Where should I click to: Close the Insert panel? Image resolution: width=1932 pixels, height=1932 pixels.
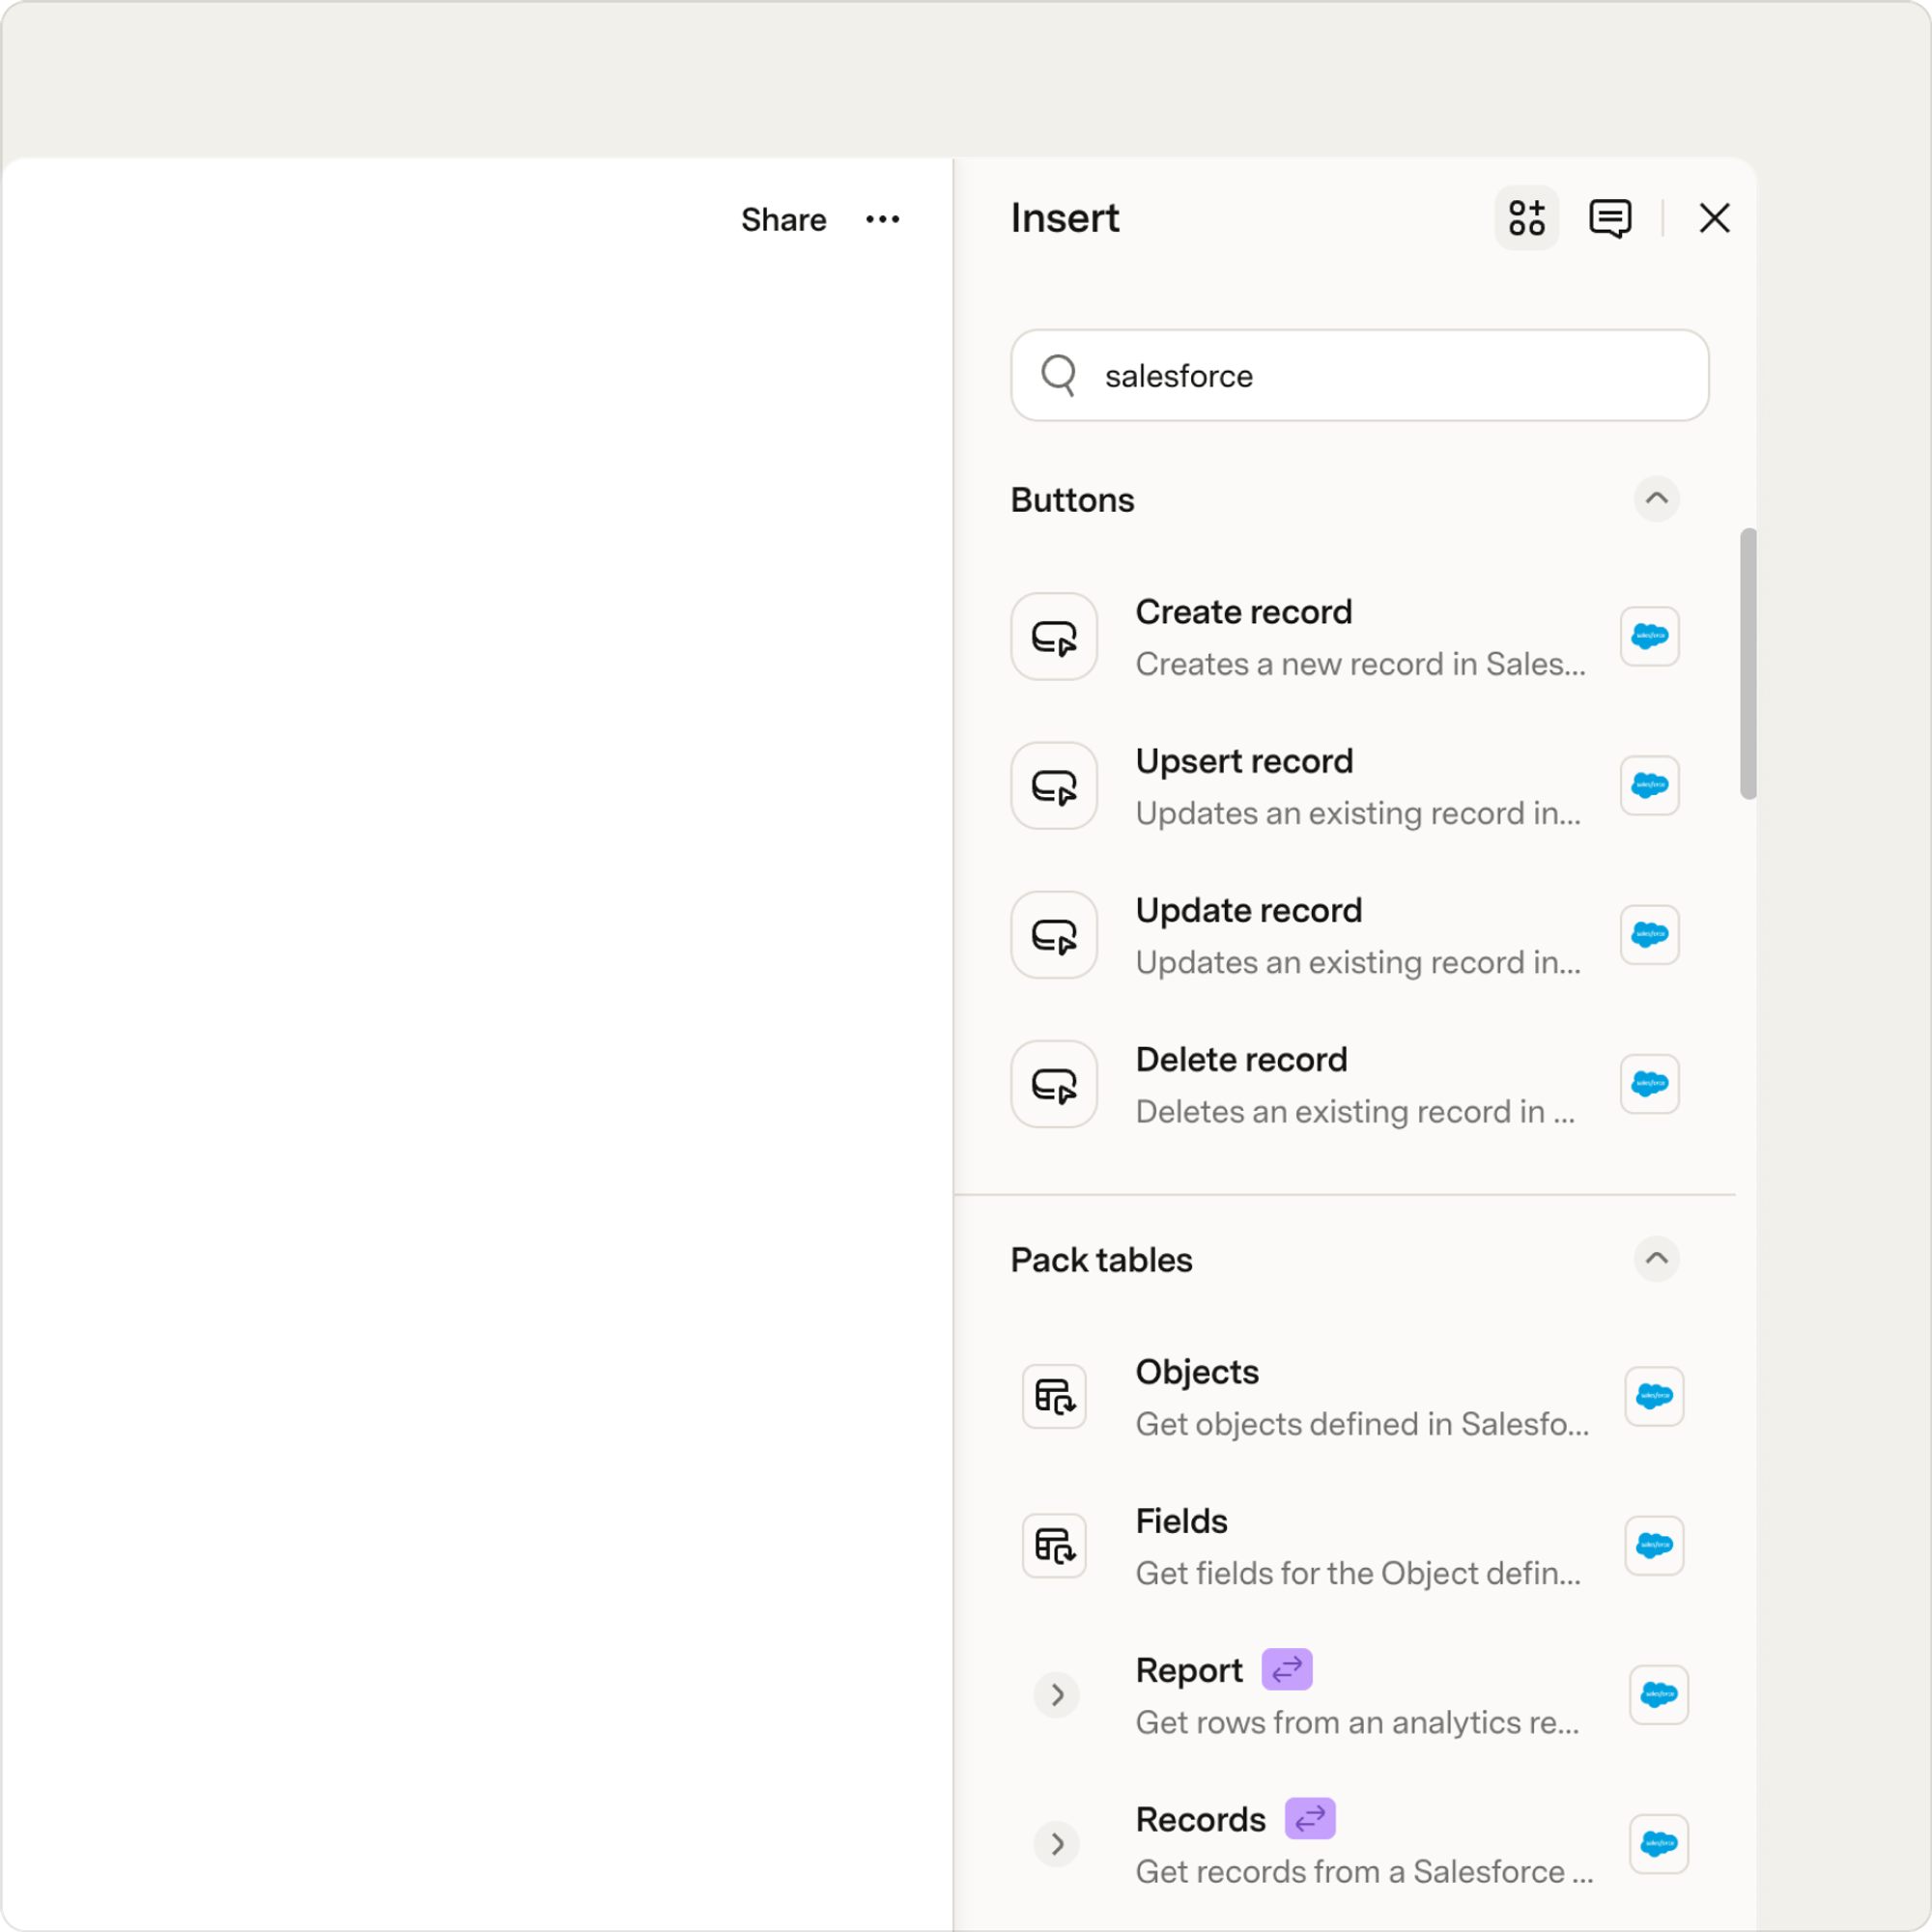click(x=1714, y=218)
